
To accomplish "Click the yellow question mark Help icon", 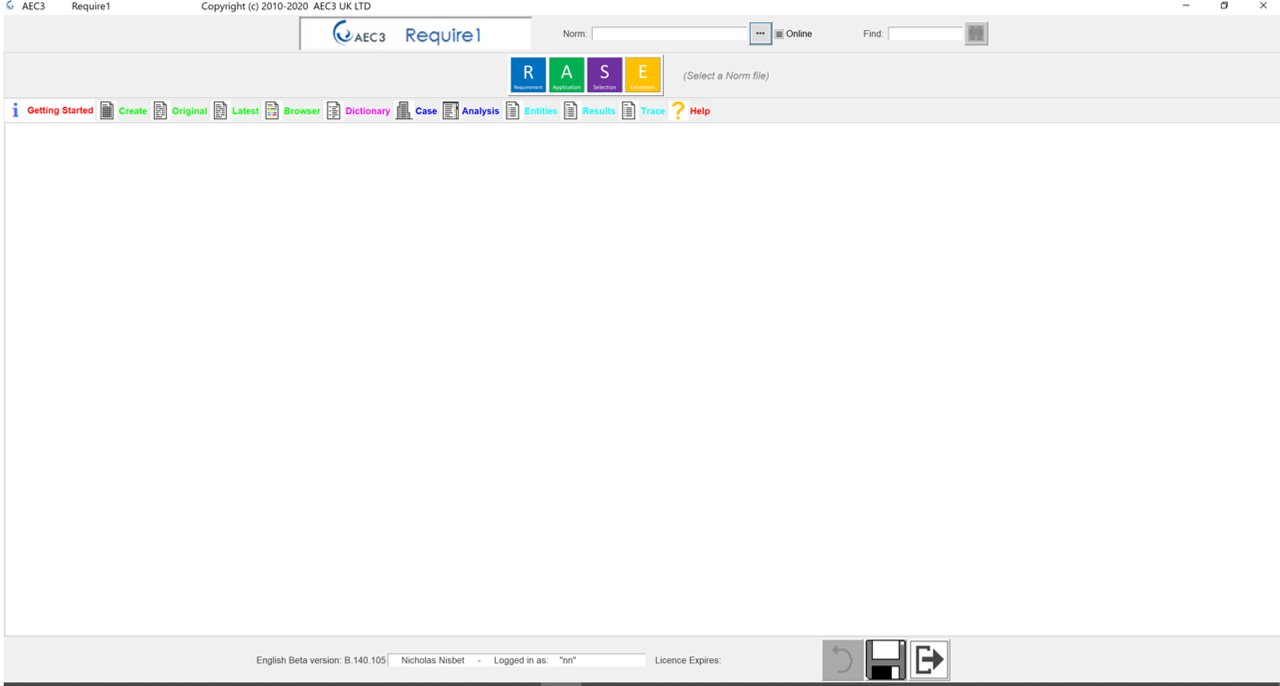I will (x=678, y=111).
